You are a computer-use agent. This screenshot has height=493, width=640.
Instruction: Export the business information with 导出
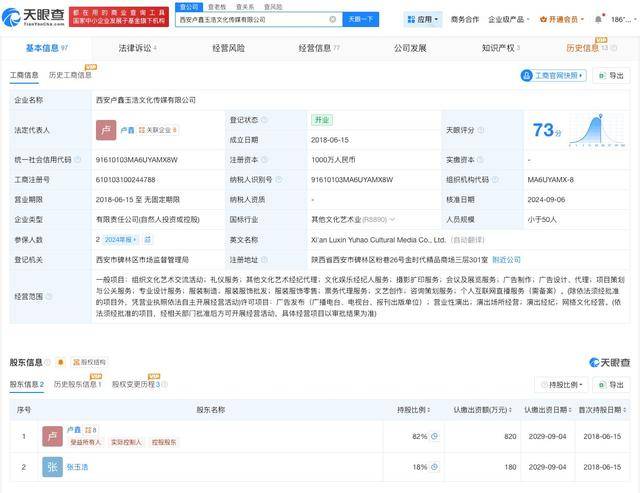(610, 75)
